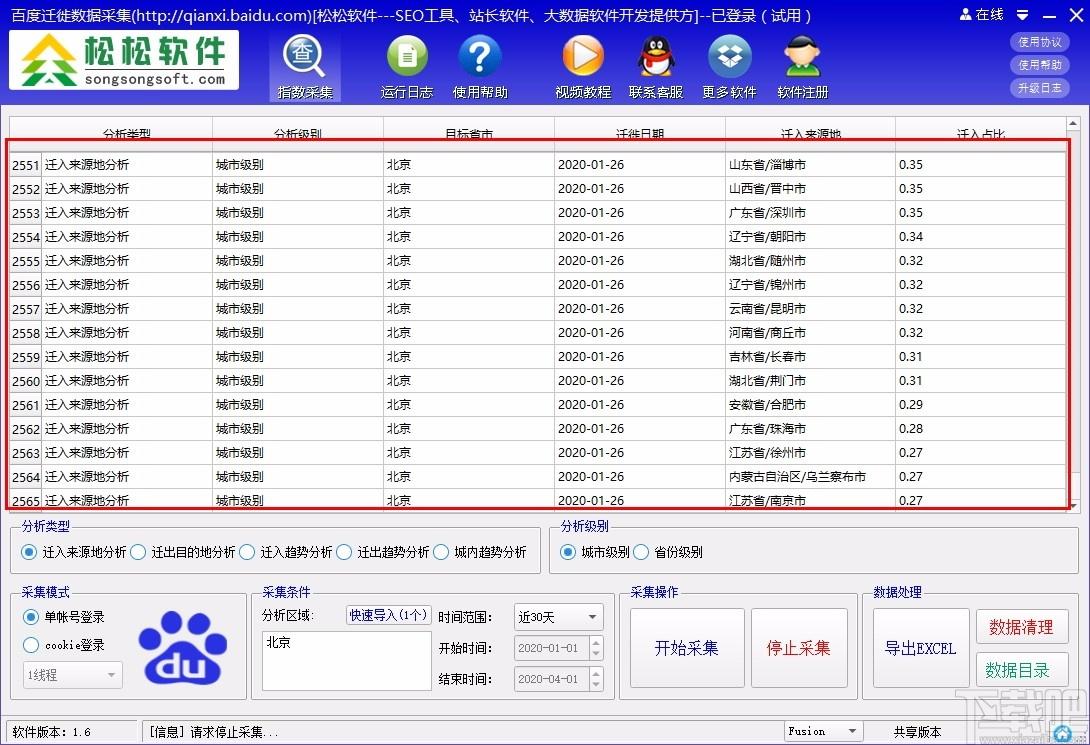Select row 2551 山东省/淄博市
Image resolution: width=1090 pixels, height=745 pixels.
point(538,165)
